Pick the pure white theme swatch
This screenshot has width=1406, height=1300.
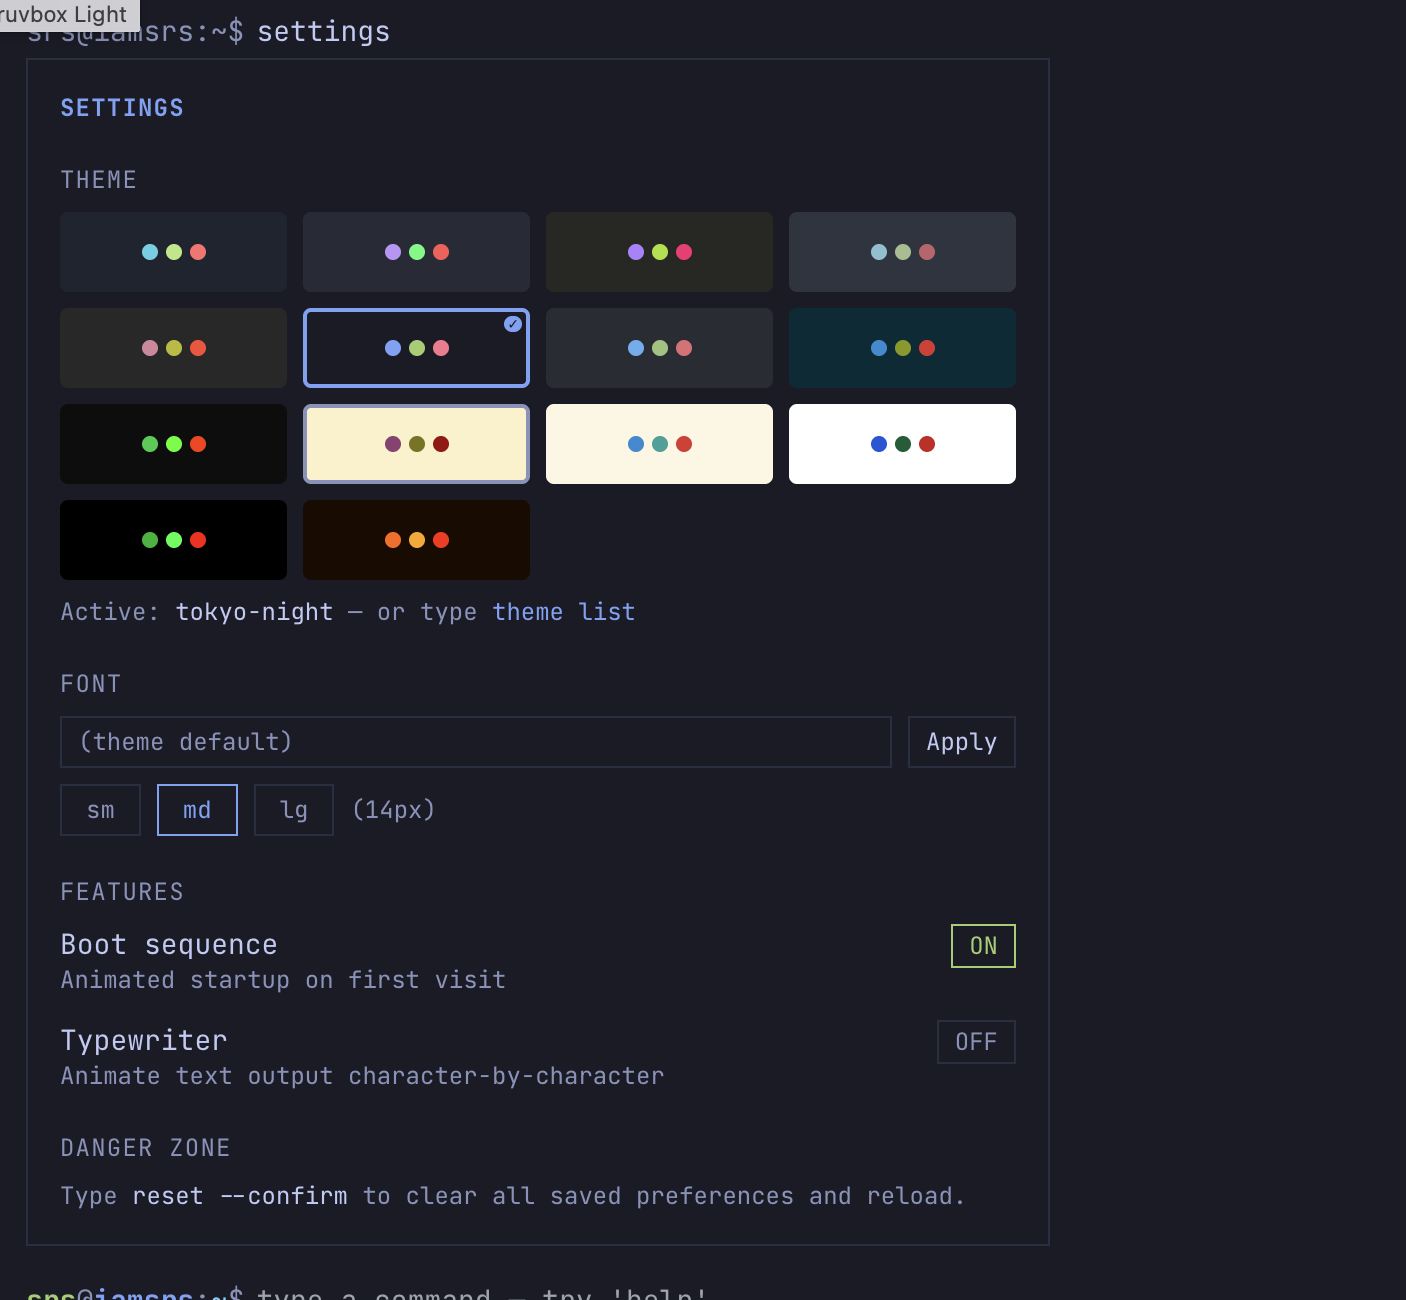[902, 444]
